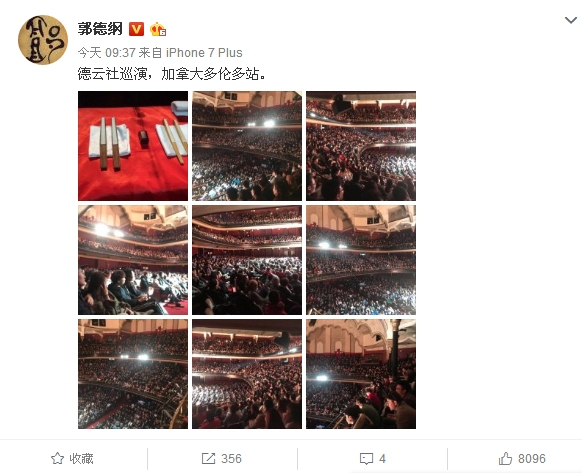Click the crown membership level icon
This screenshot has width=582, height=473.
tap(158, 29)
